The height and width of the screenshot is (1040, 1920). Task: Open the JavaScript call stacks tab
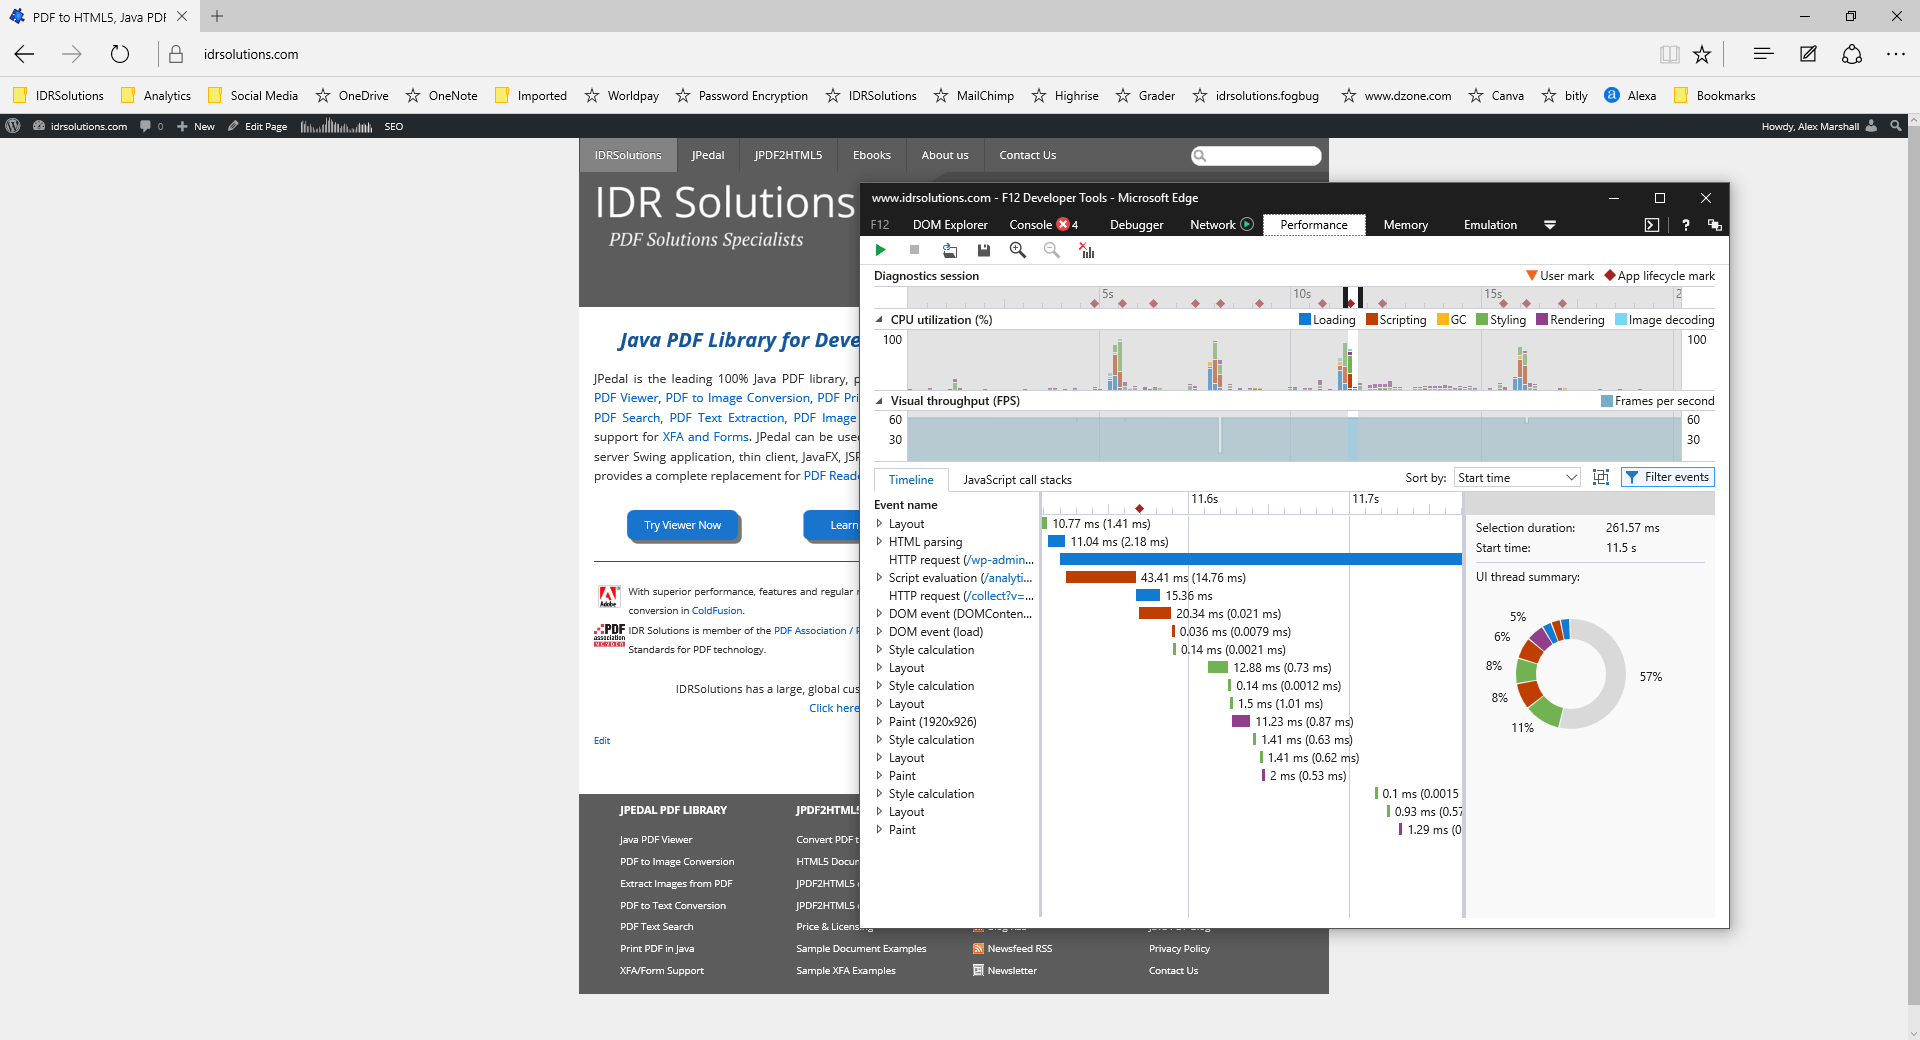tap(1017, 480)
